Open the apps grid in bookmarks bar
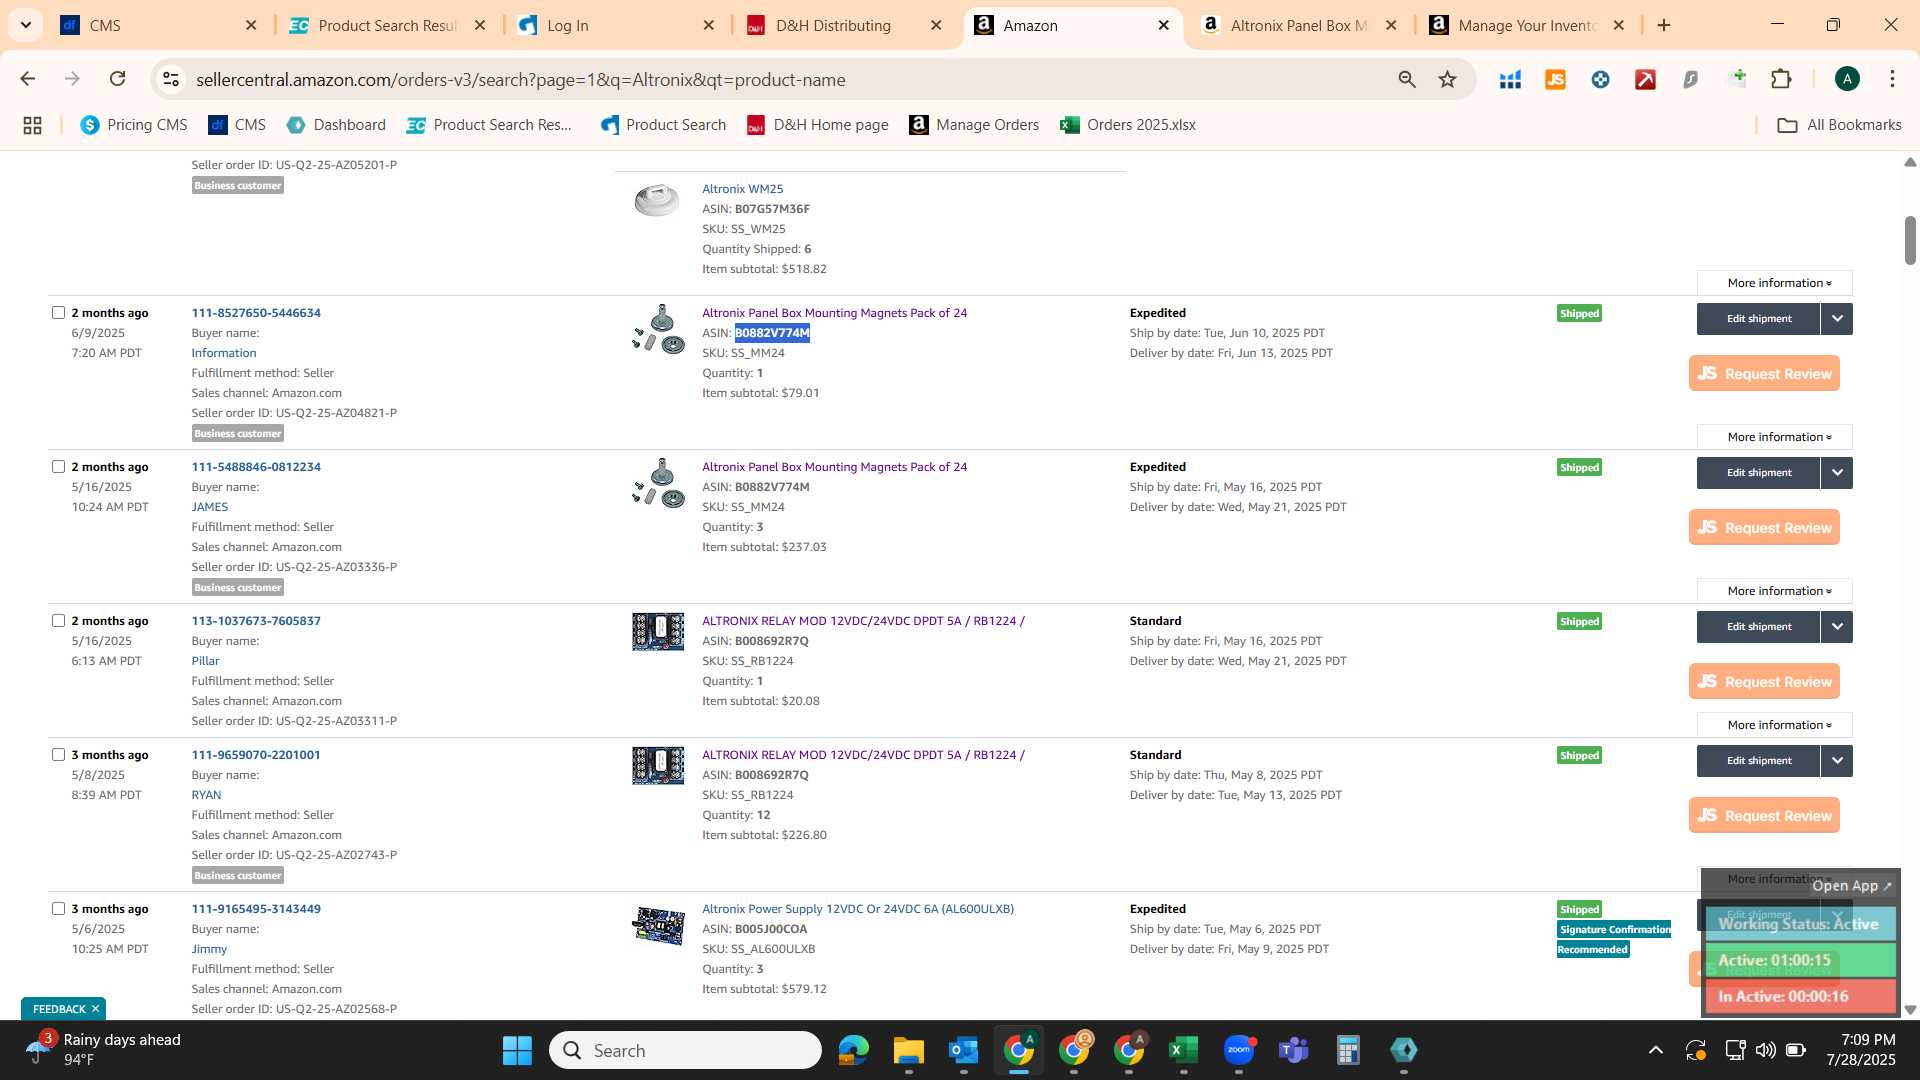This screenshot has width=1920, height=1080. pos(32,125)
